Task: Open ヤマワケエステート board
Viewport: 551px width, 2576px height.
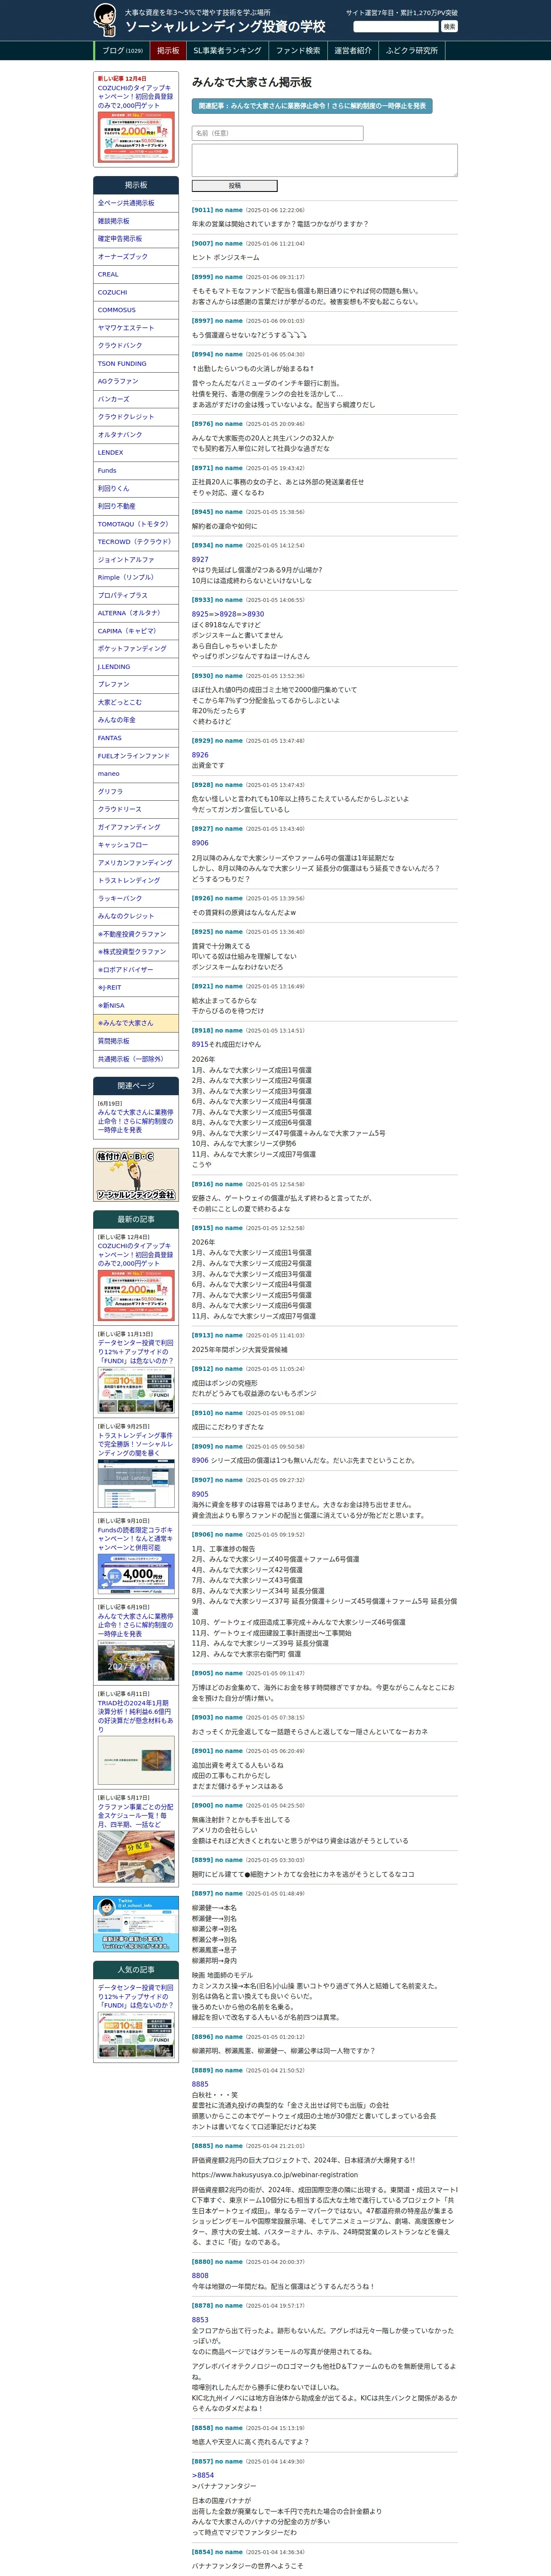Action: click(x=136, y=328)
